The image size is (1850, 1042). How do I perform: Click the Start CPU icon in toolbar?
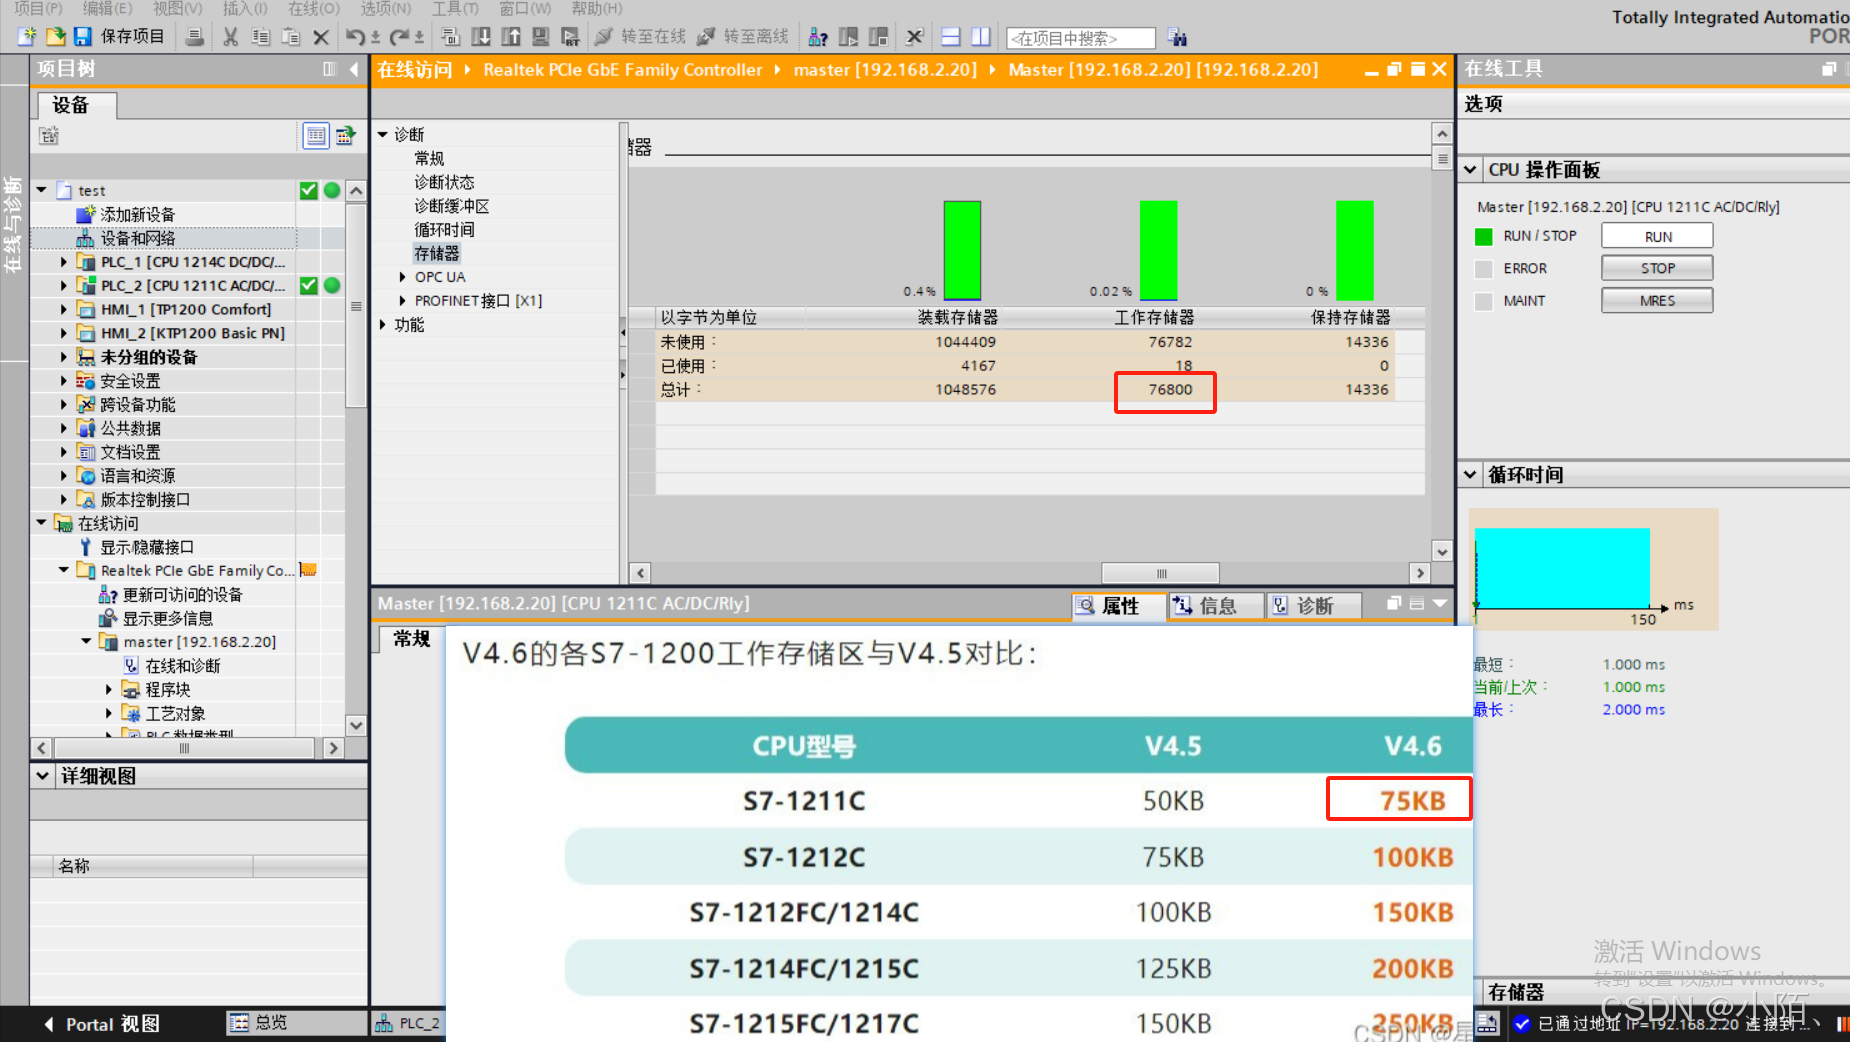(x=848, y=37)
